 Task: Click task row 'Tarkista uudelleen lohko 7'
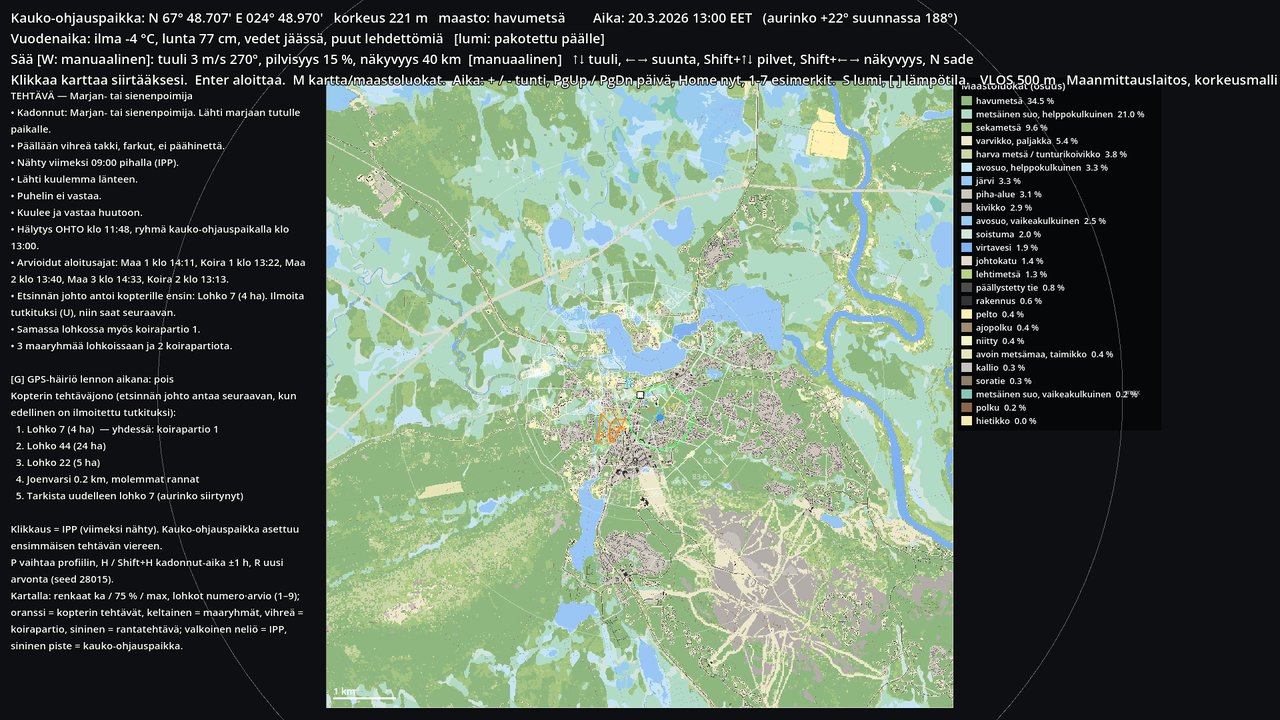130,496
